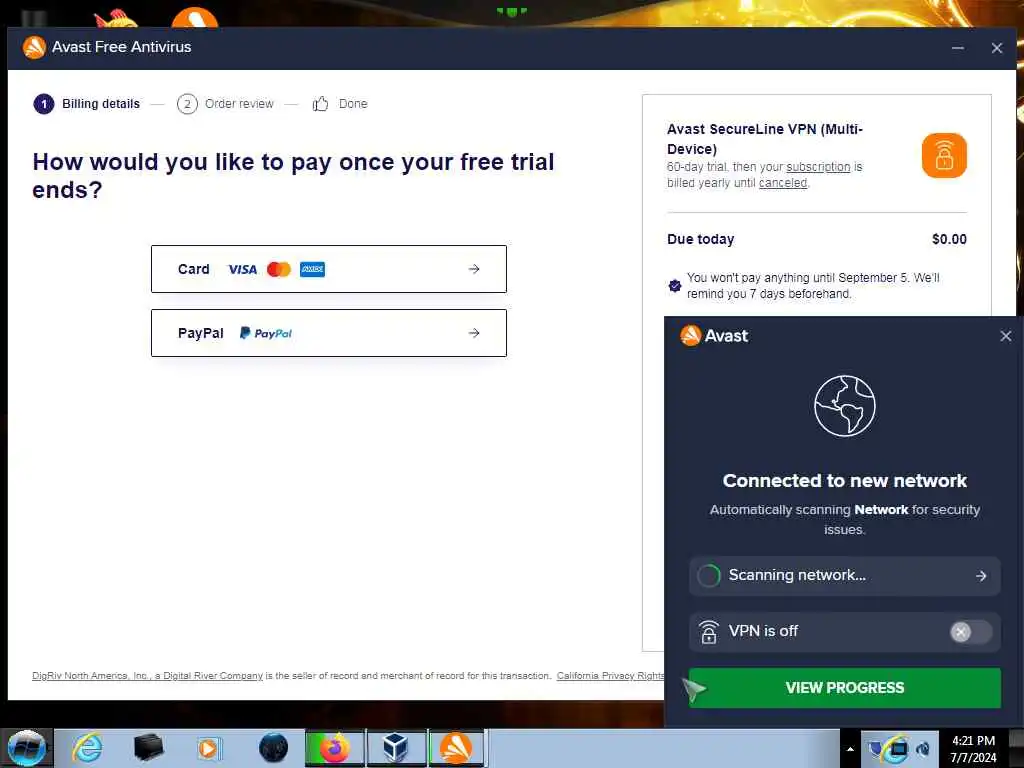Viewport: 1024px width, 768px height.
Task: Open Internet Explorer from the taskbar
Action: click(87, 748)
